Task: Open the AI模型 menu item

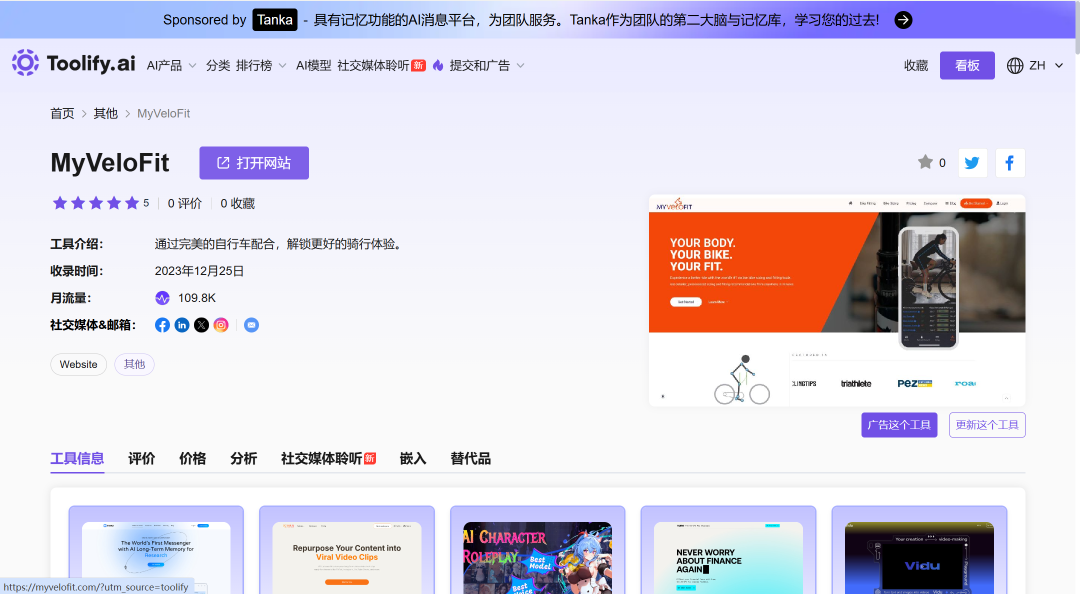Action: [313, 65]
